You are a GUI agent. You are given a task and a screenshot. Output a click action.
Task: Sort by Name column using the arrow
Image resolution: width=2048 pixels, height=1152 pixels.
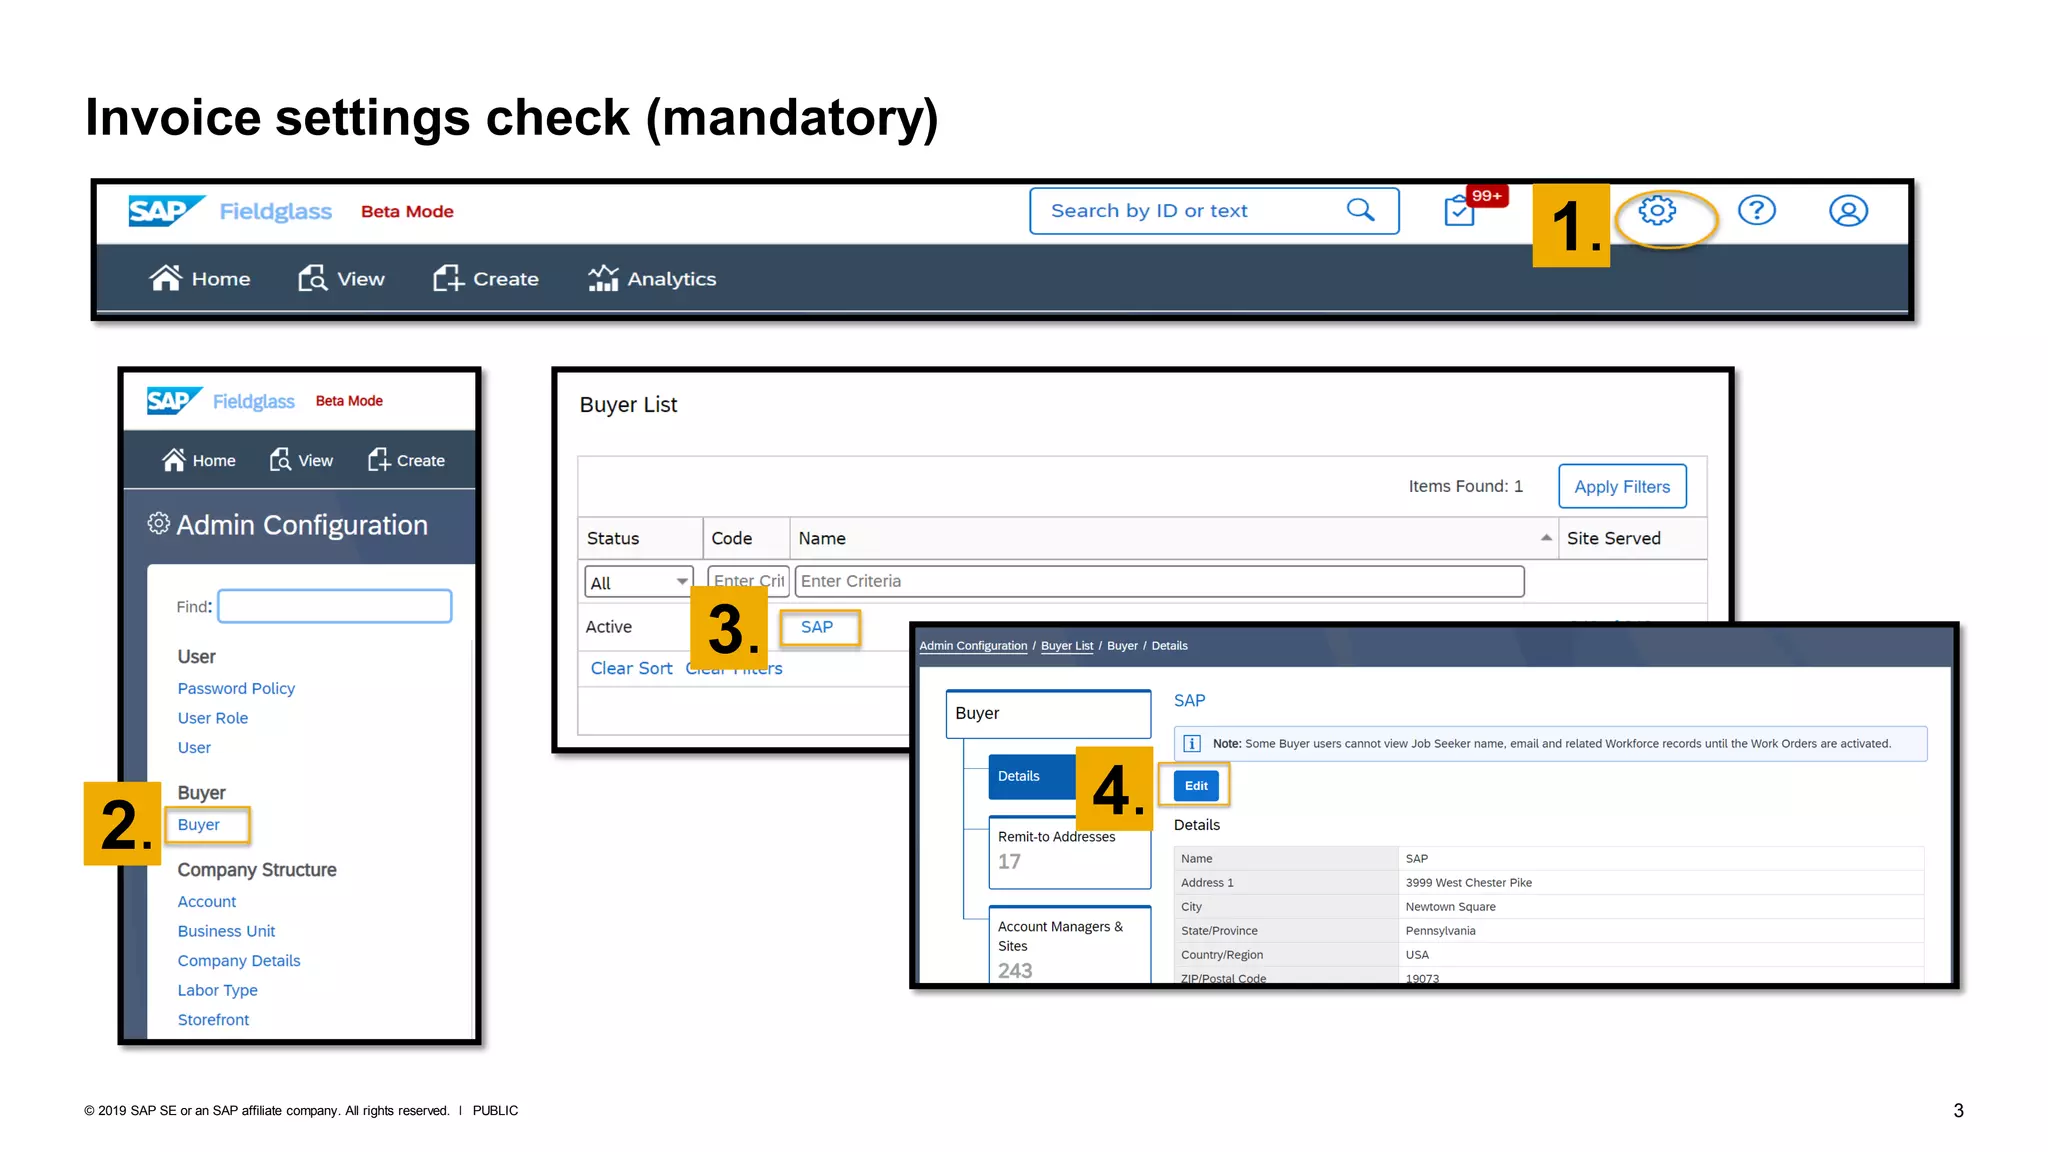(1546, 538)
